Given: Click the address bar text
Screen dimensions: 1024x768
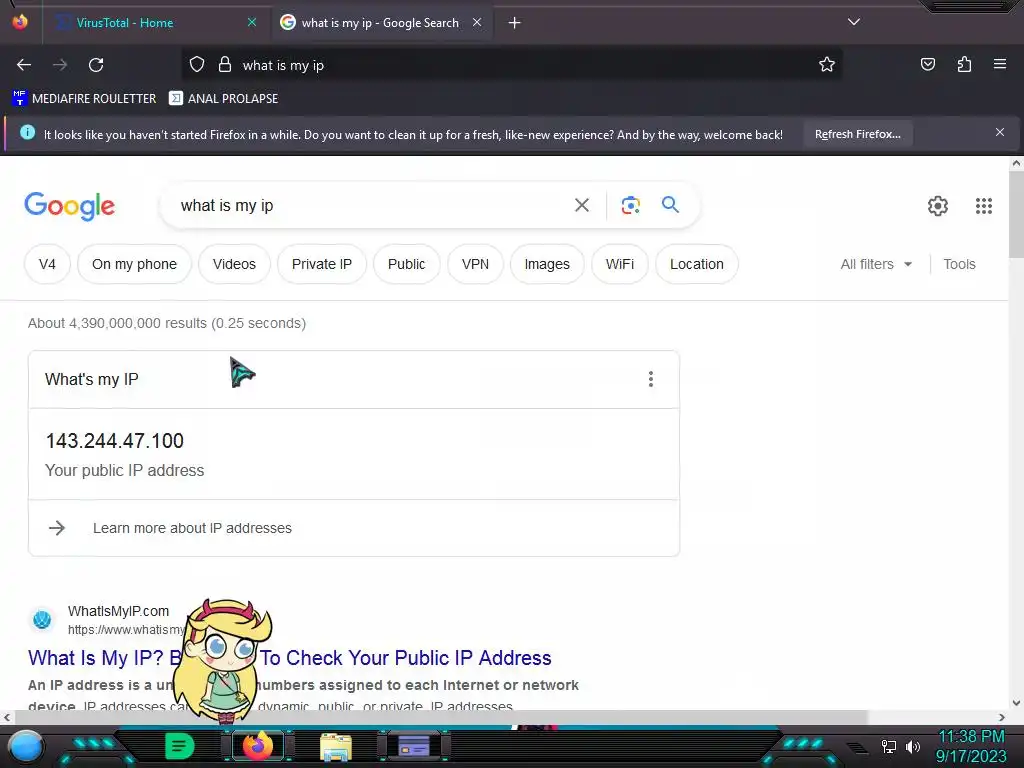Looking at the screenshot, I should coord(283,65).
